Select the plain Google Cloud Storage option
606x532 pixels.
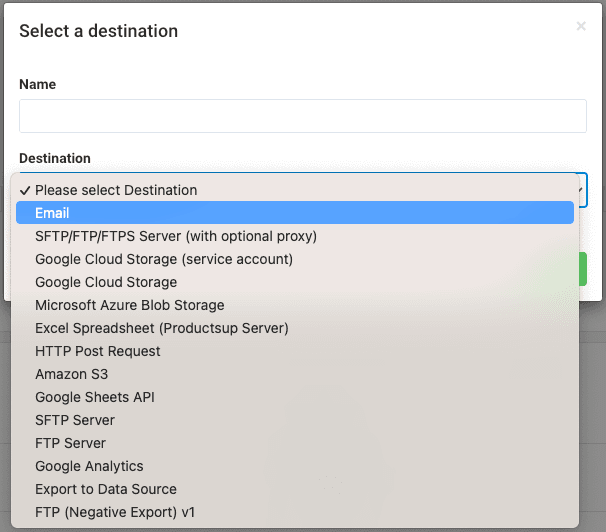tap(106, 282)
